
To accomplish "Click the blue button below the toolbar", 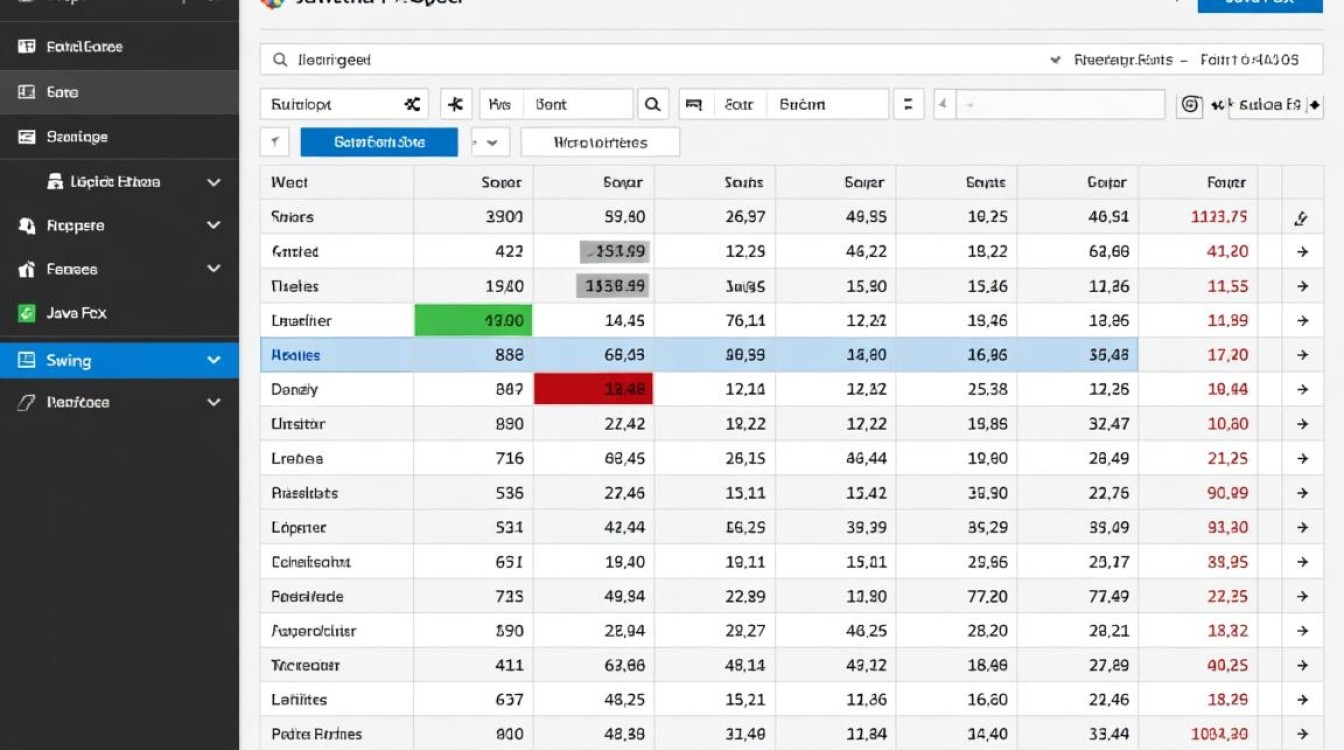I will point(379,142).
